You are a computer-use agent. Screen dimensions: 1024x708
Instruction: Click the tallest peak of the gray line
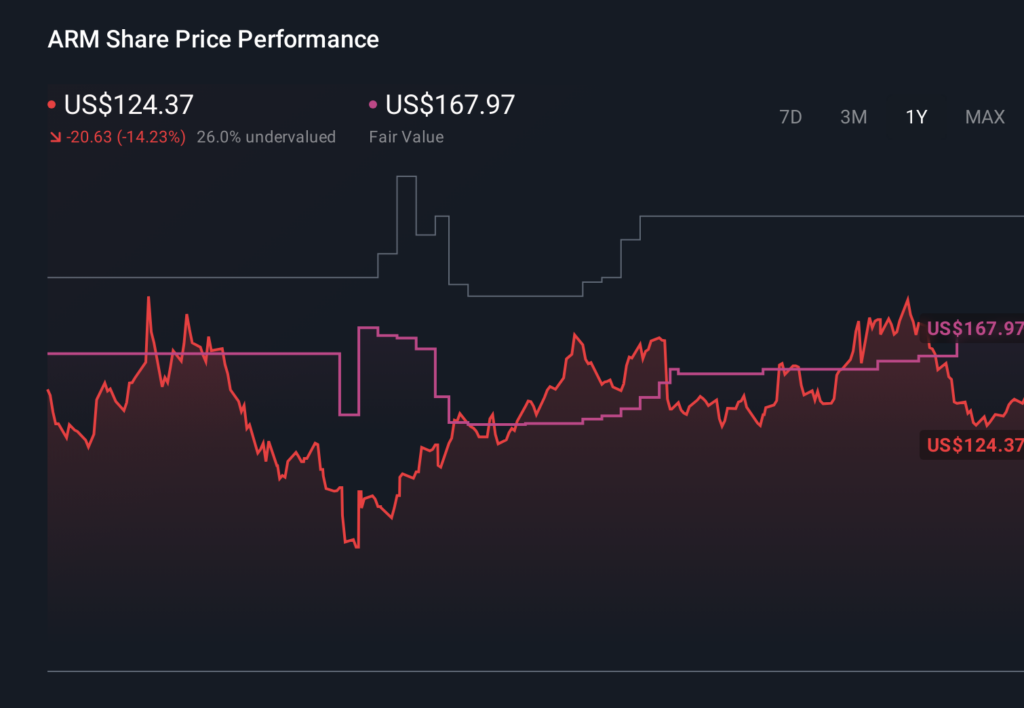tap(406, 177)
